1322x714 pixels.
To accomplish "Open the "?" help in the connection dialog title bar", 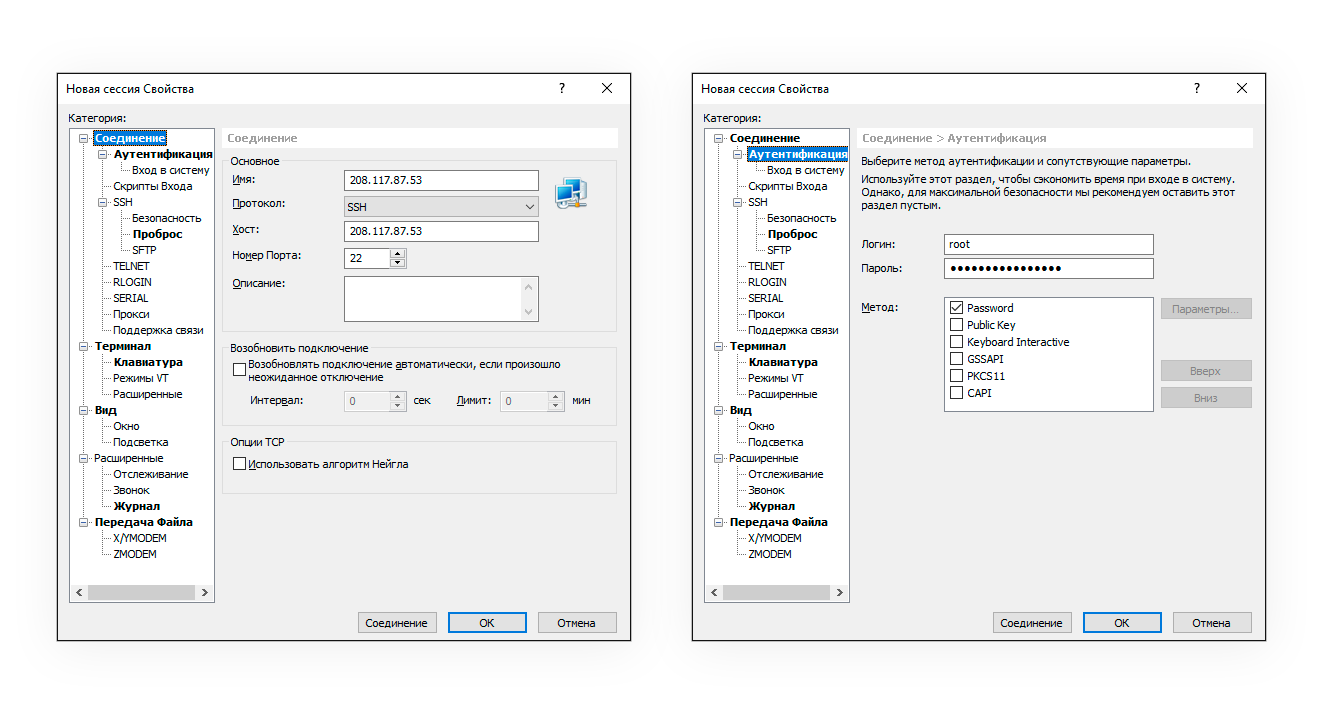I will 562,88.
